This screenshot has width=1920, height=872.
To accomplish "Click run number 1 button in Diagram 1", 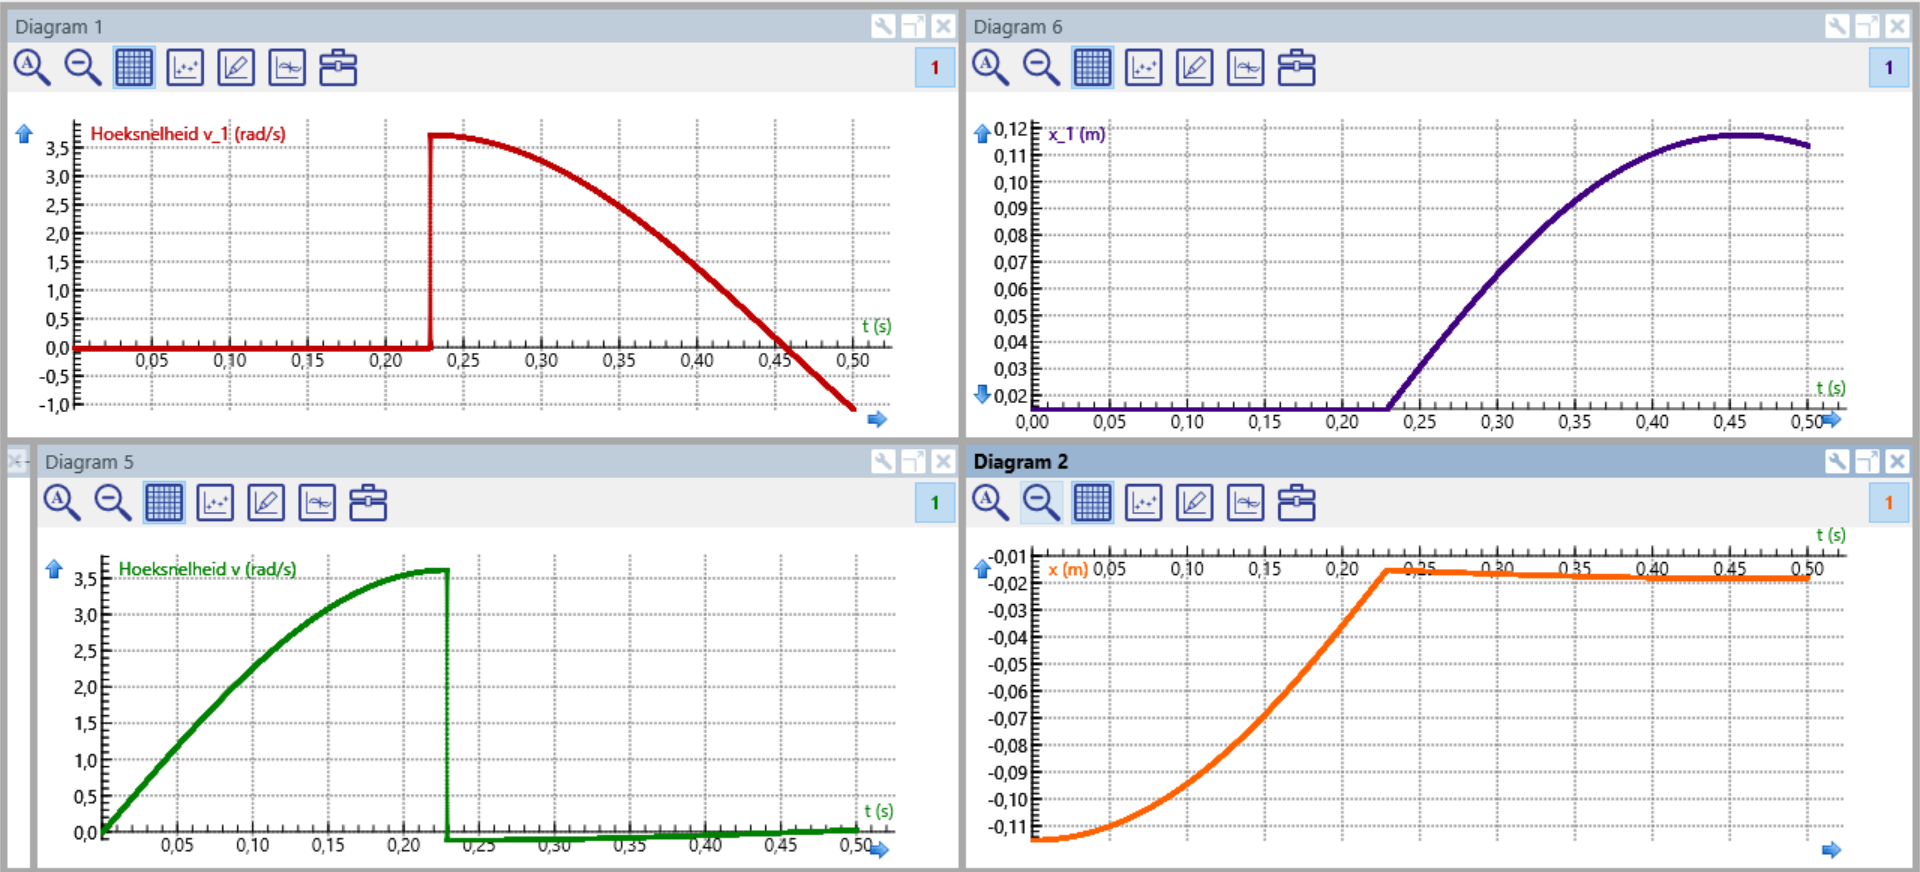I will click(935, 68).
